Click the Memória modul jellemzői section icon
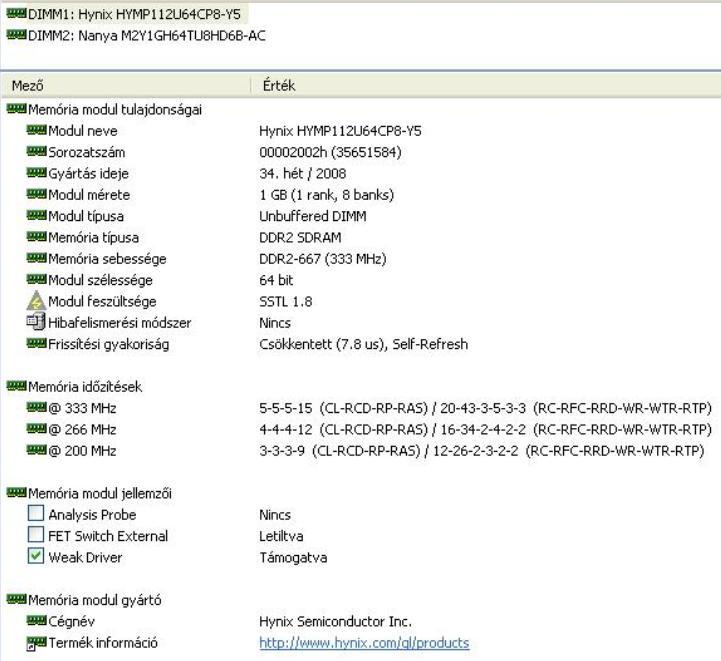The width and height of the screenshot is (721, 661). (x=16, y=492)
